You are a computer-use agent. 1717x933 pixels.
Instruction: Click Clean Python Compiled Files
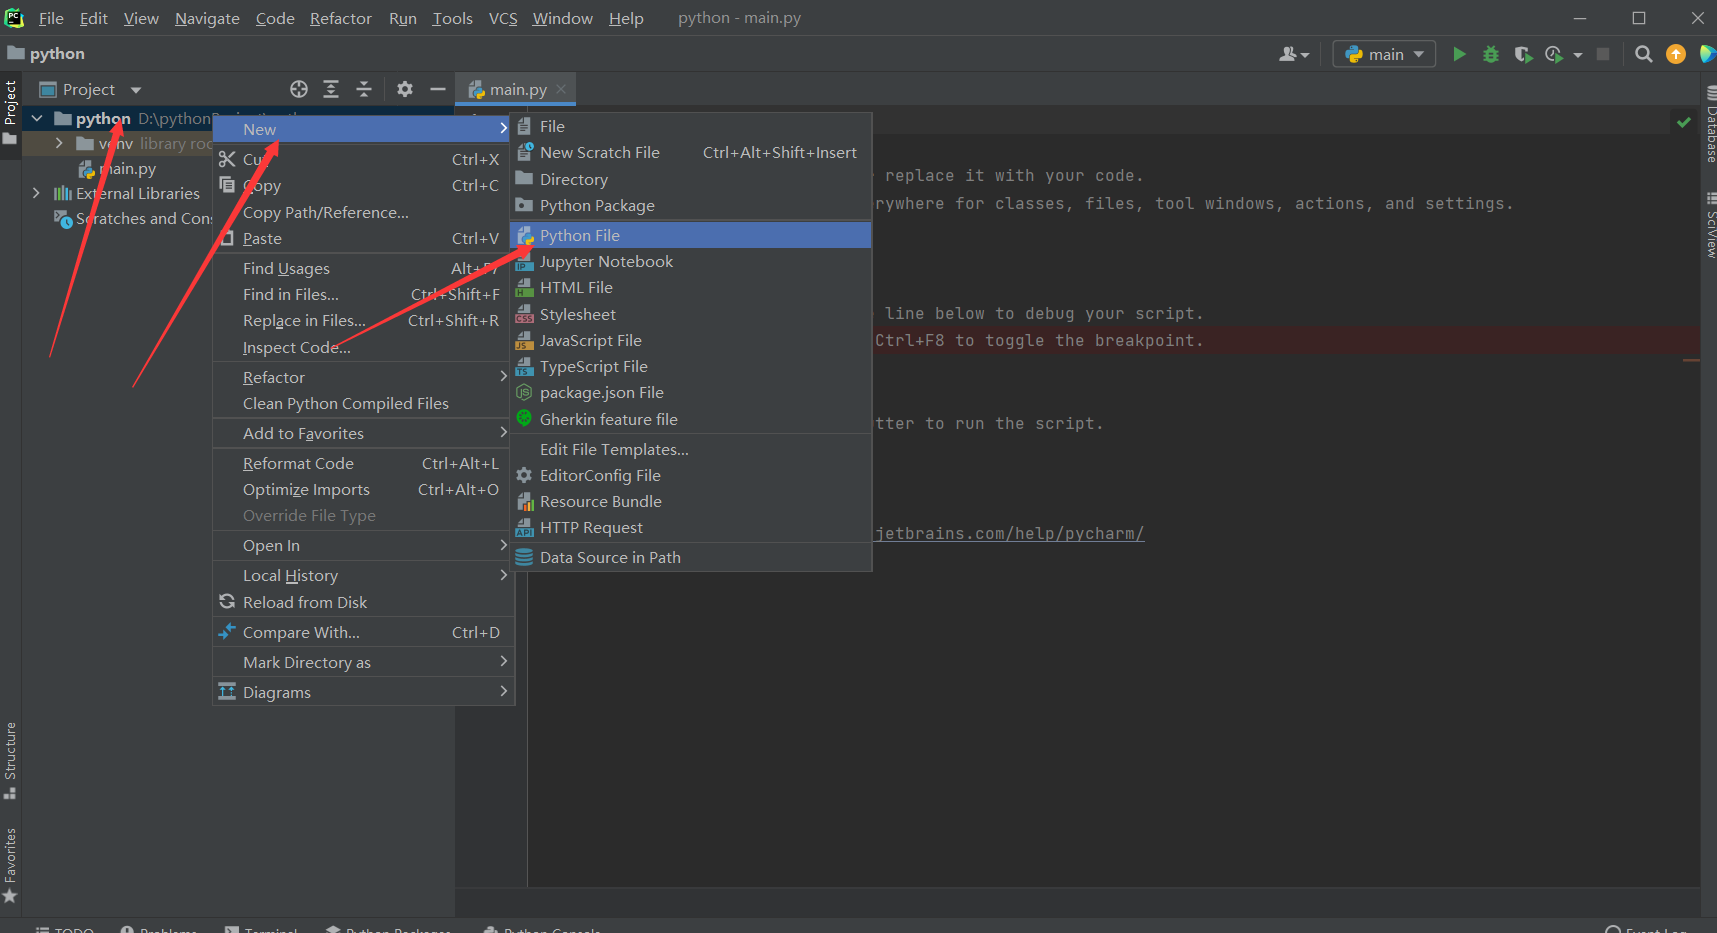pos(363,403)
